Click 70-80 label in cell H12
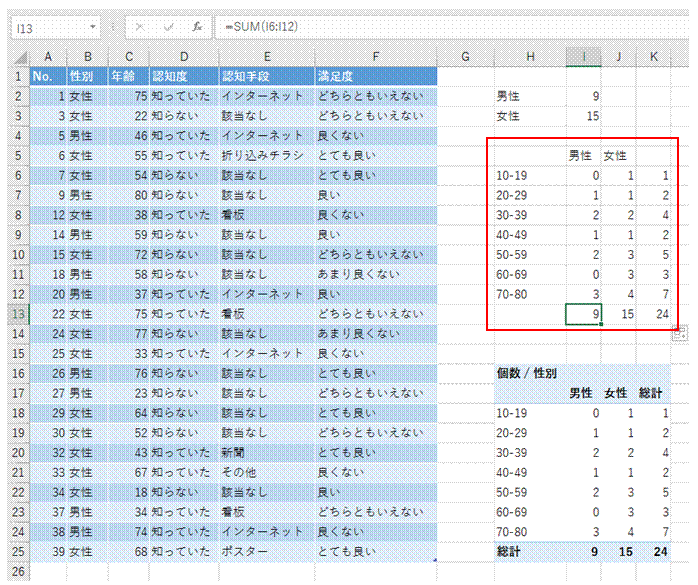 coord(511,294)
